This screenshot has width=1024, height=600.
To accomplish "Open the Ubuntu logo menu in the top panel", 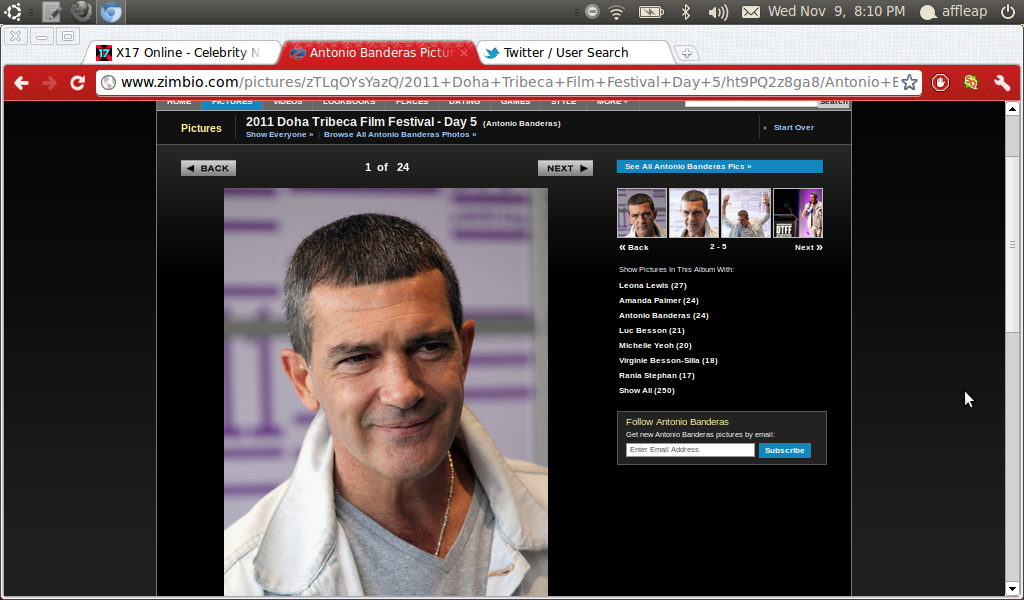I will [x=13, y=12].
